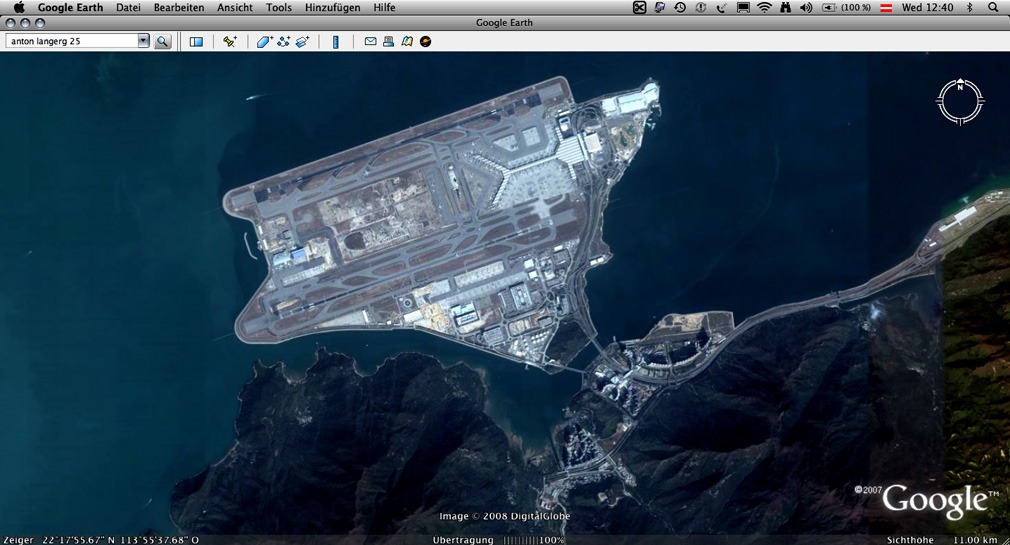Open the Wi-Fi status menu
This screenshot has height=545, width=1010.
coord(764,7)
